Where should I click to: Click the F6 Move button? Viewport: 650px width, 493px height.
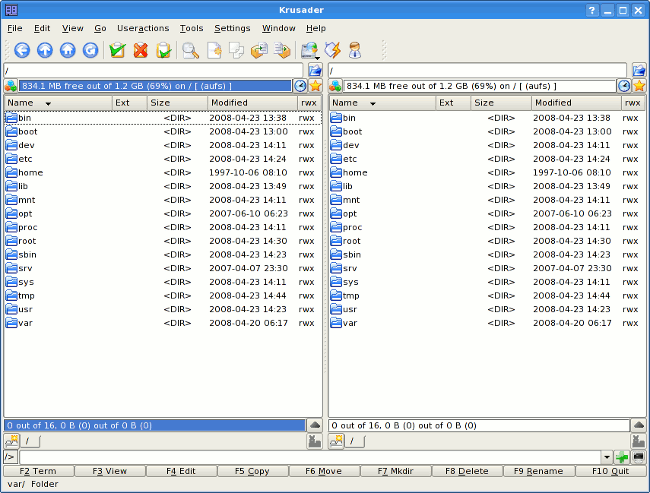pos(324,471)
